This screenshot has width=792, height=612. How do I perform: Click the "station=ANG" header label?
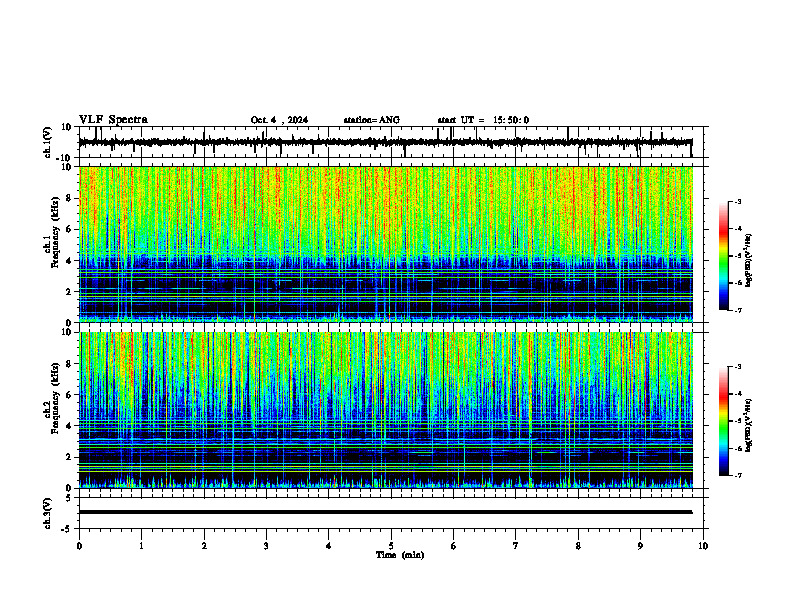[372, 120]
